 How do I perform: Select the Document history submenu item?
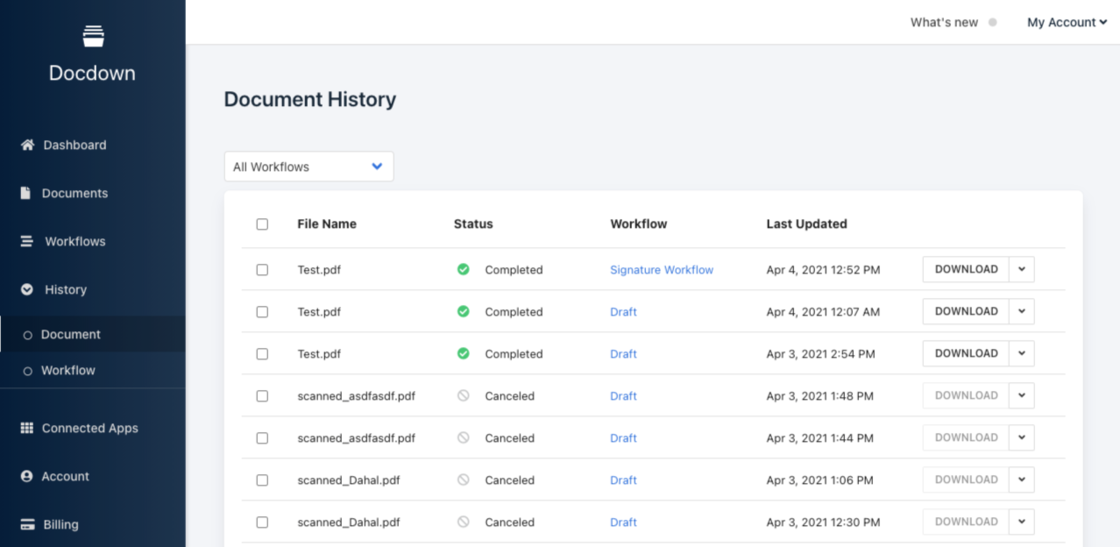70,334
